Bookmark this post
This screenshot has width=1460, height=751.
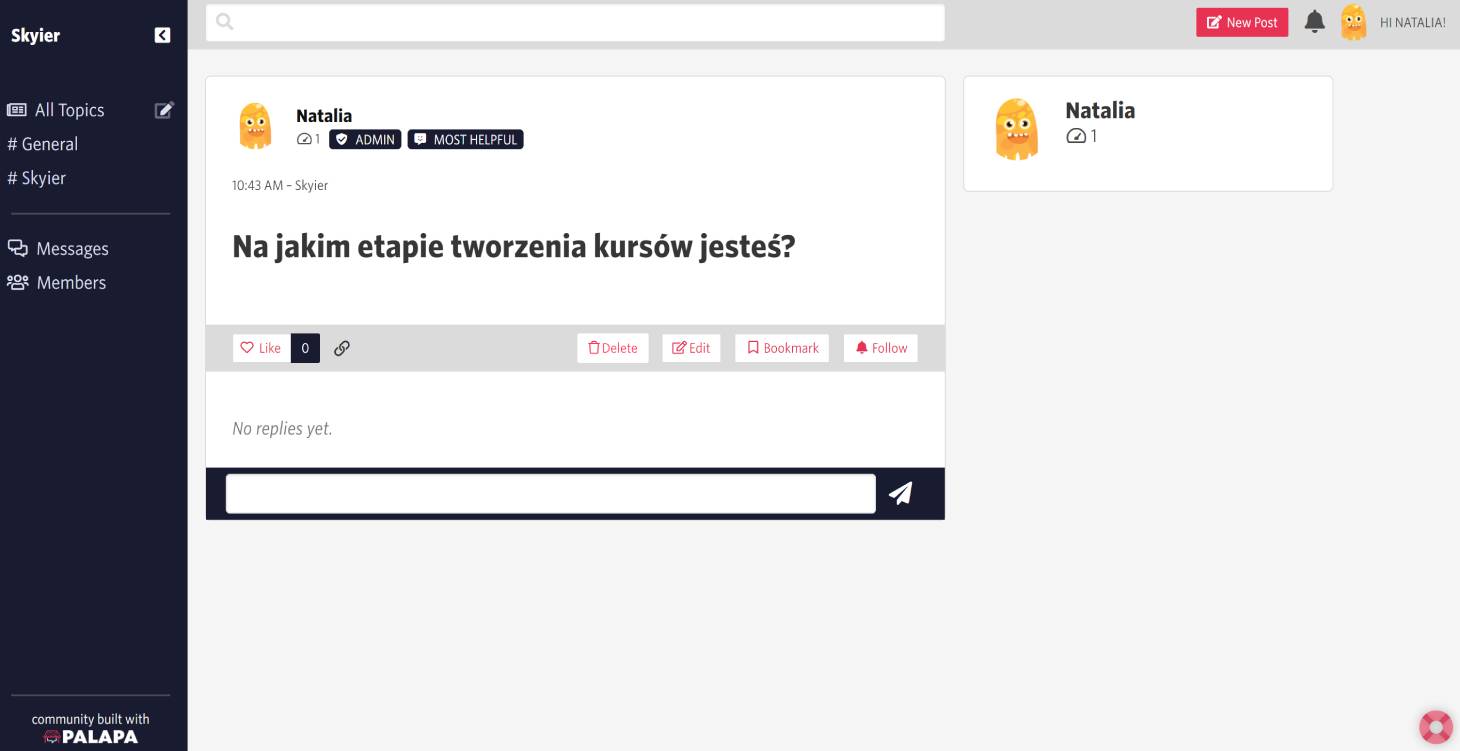(782, 348)
